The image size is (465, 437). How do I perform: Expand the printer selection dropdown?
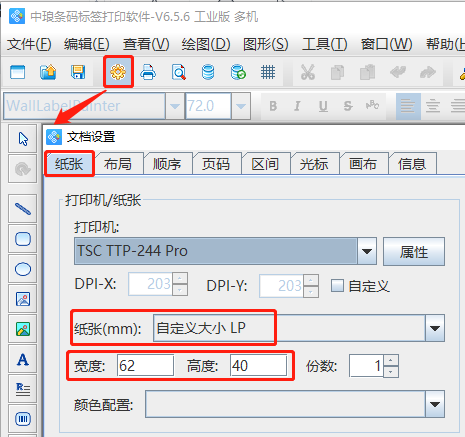[367, 251]
